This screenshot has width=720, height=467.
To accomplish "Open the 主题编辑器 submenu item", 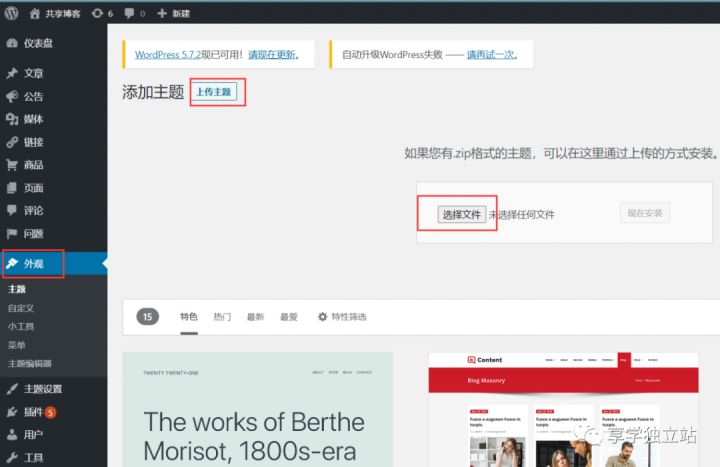I will pyautogui.click(x=30, y=363).
